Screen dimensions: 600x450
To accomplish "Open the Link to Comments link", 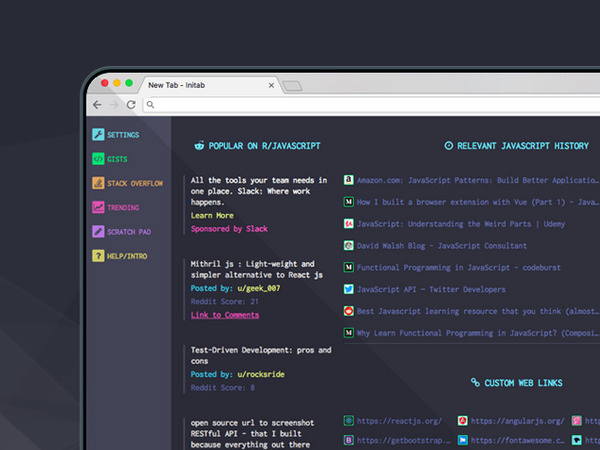I will tap(225, 315).
